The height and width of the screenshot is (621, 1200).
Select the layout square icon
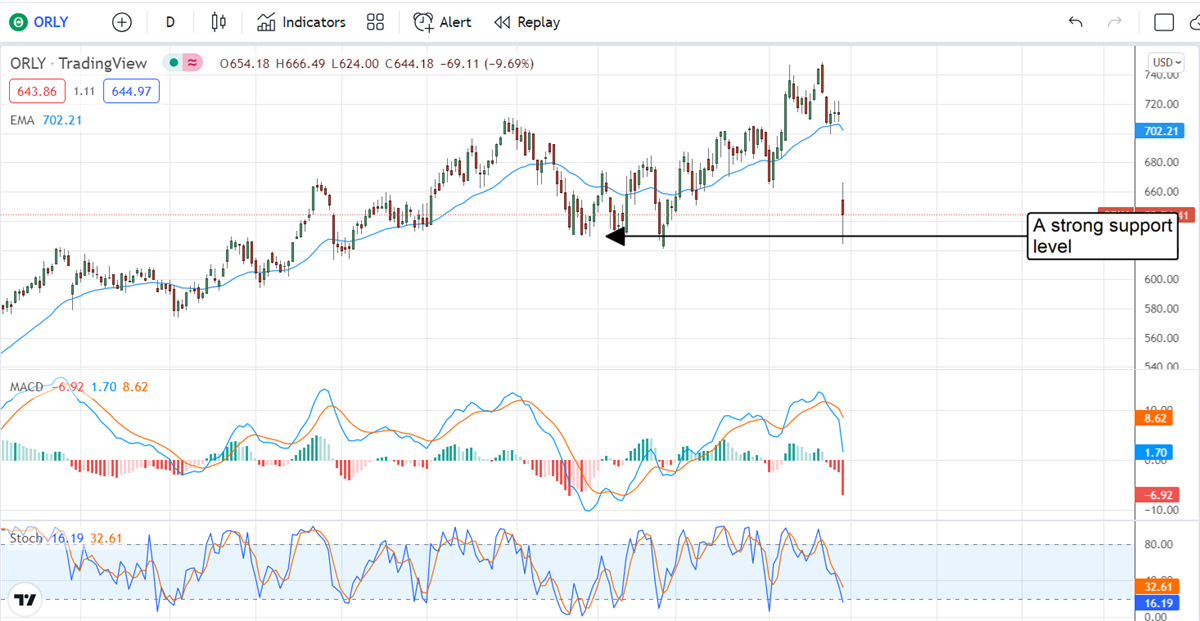1164,22
